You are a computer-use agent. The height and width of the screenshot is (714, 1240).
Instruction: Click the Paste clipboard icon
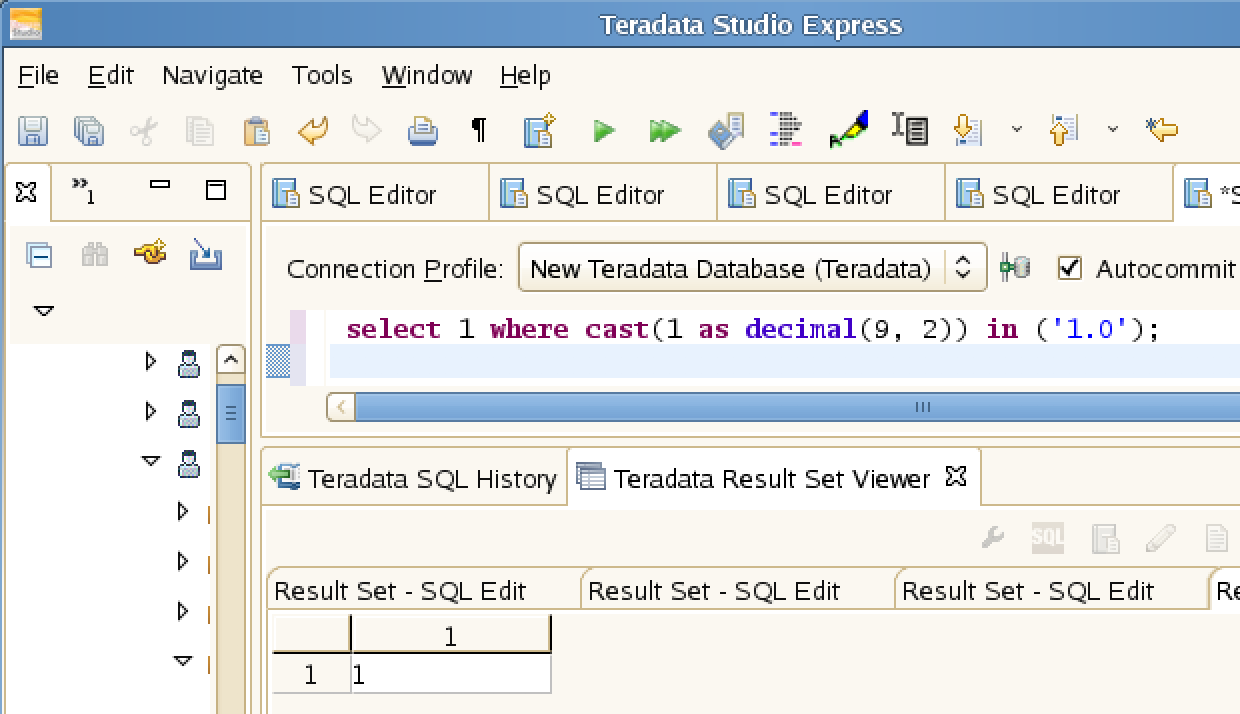(257, 130)
